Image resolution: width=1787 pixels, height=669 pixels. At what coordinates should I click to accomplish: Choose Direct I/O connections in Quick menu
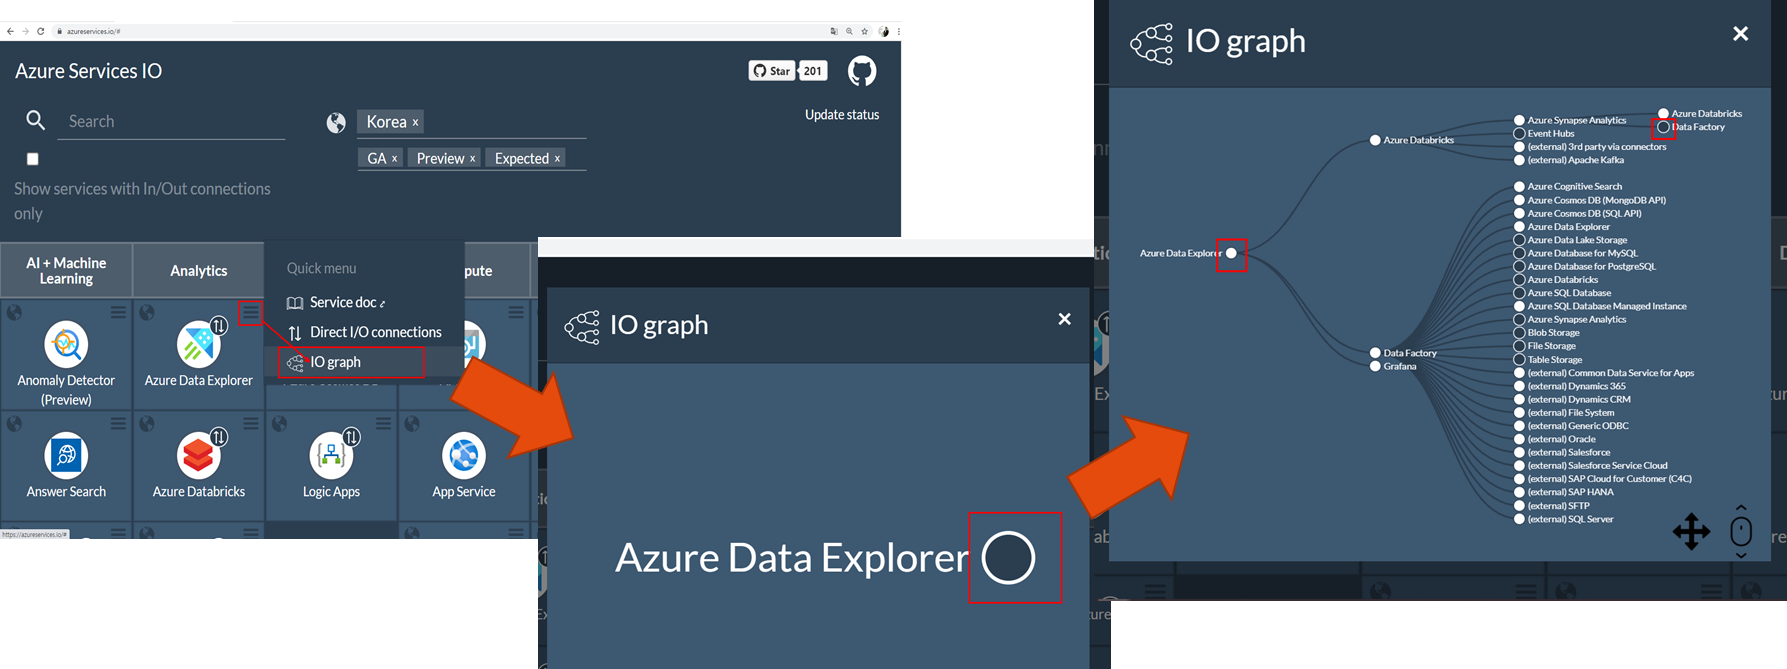click(x=365, y=332)
